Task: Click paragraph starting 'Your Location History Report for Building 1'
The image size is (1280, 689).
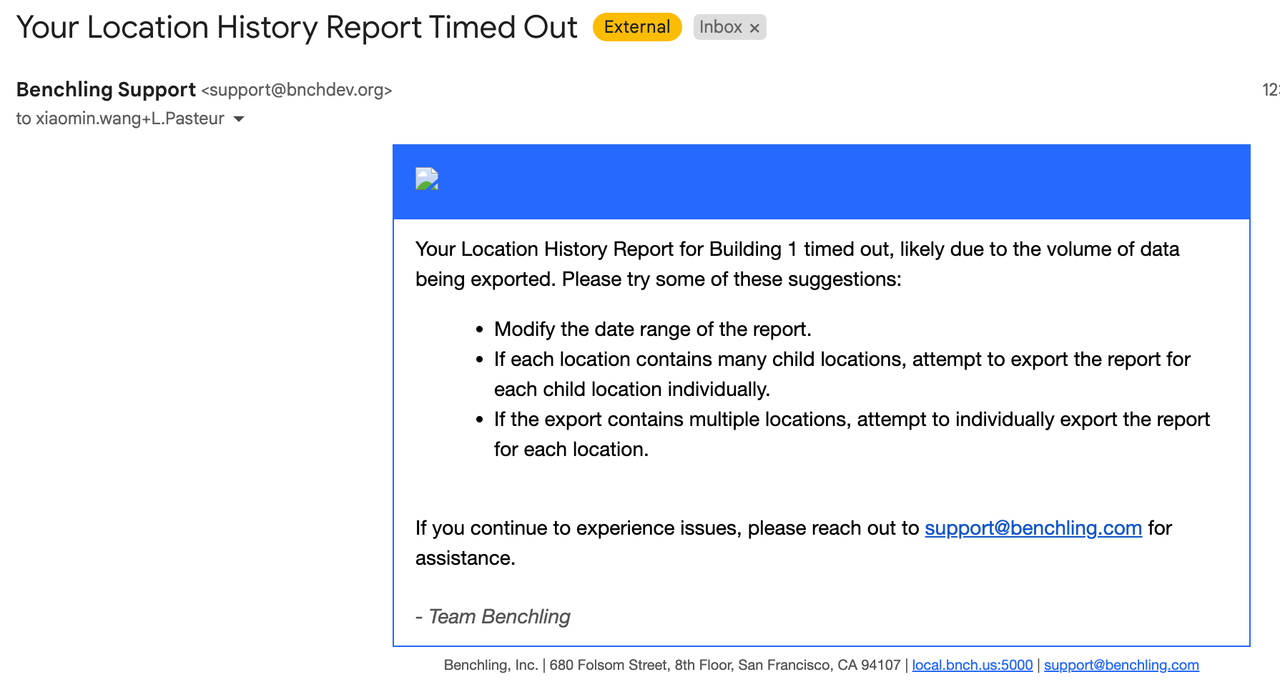Action: click(x=798, y=264)
